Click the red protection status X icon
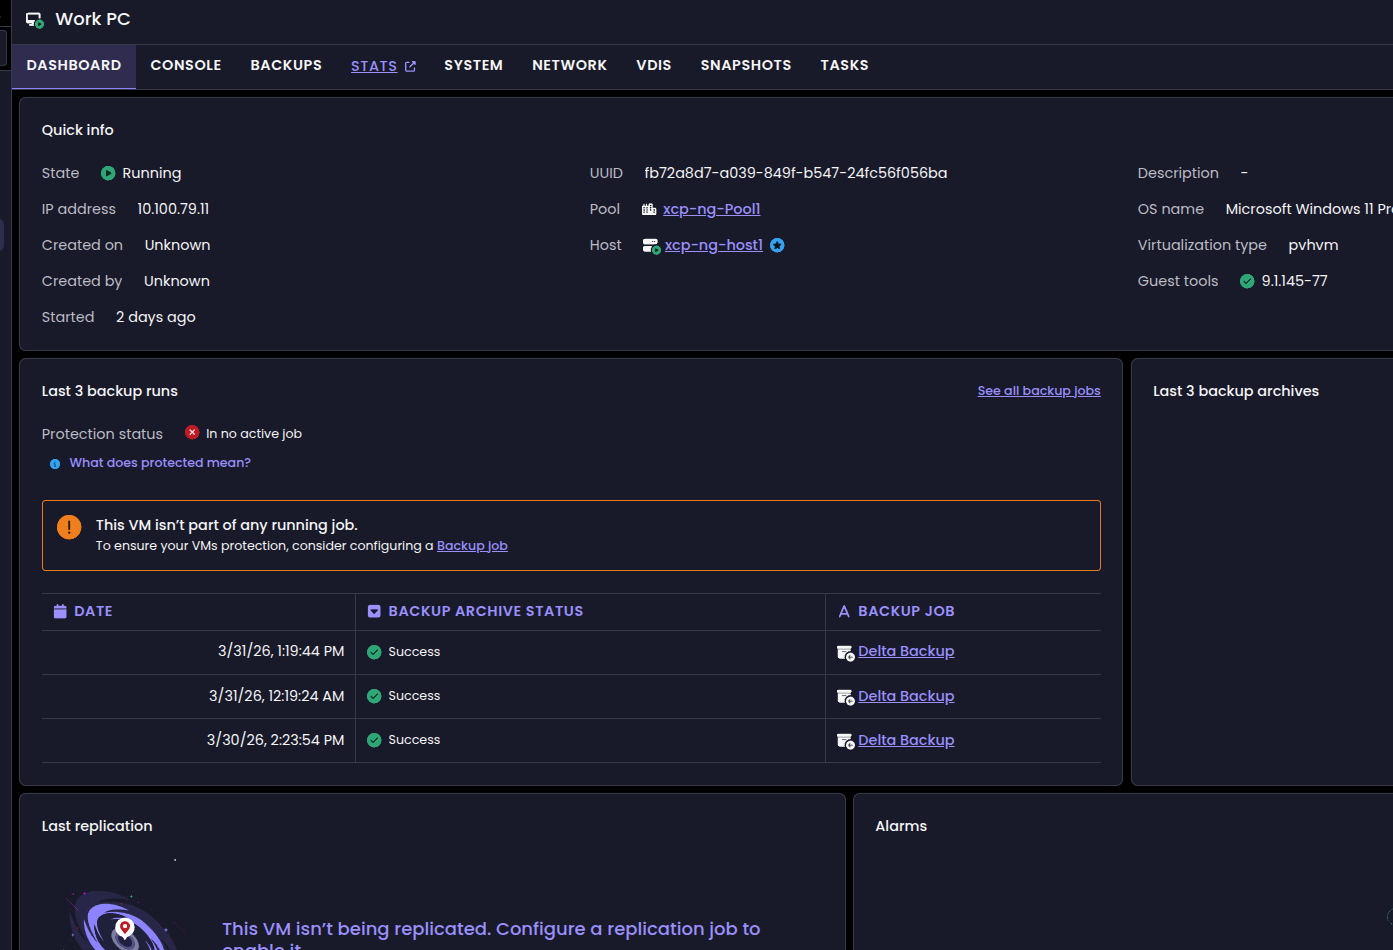The image size is (1393, 950). 192,433
